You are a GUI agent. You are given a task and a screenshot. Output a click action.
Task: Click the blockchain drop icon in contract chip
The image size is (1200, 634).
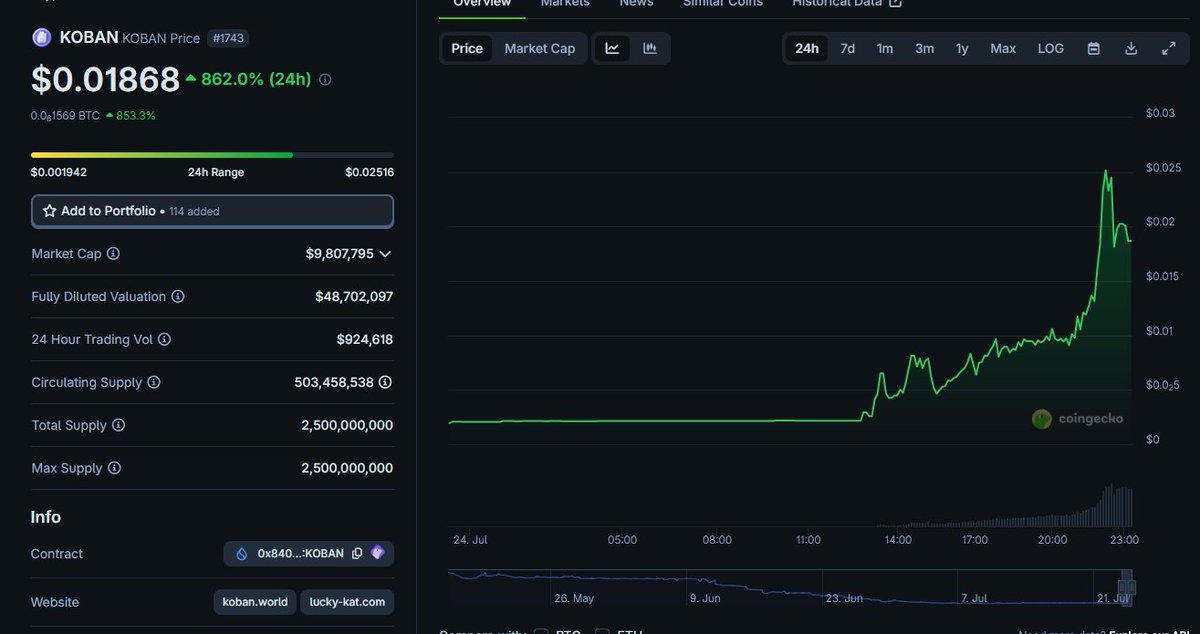(x=242, y=553)
